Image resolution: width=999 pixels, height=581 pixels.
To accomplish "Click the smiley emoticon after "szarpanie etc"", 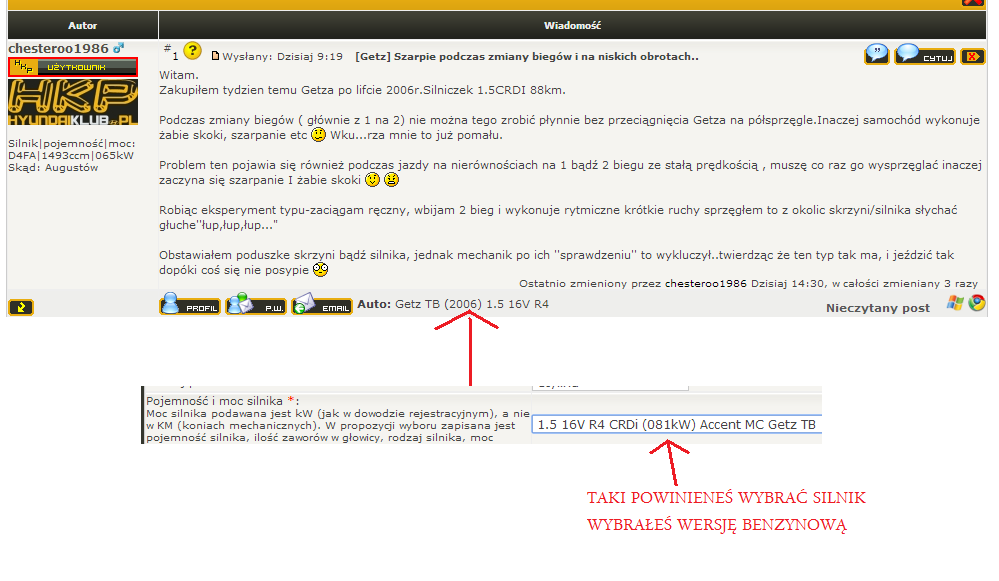I will click(319, 135).
